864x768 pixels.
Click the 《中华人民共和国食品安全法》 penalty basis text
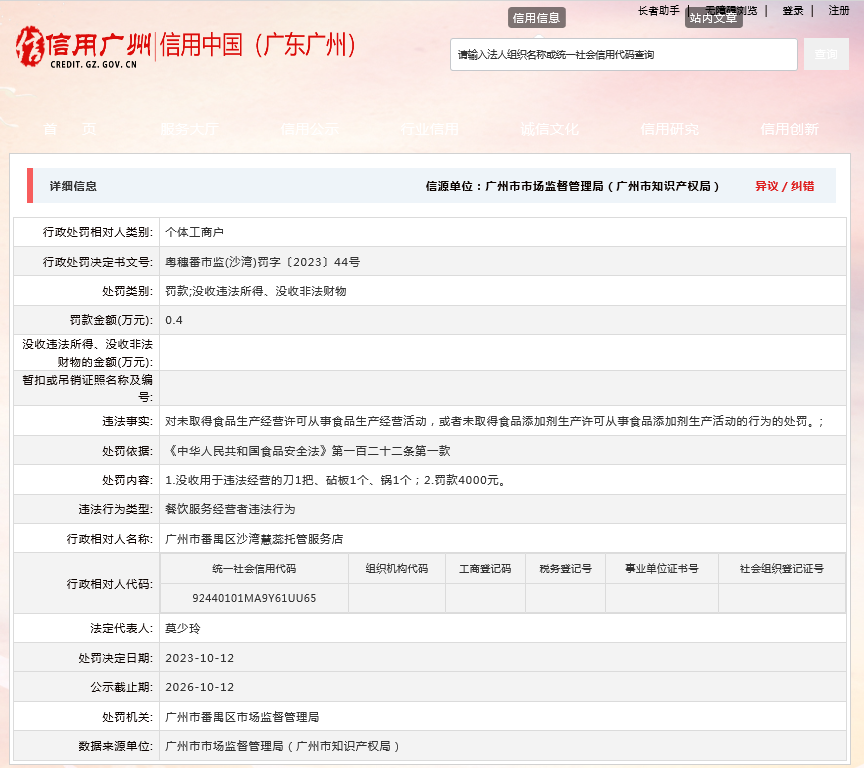[307, 451]
